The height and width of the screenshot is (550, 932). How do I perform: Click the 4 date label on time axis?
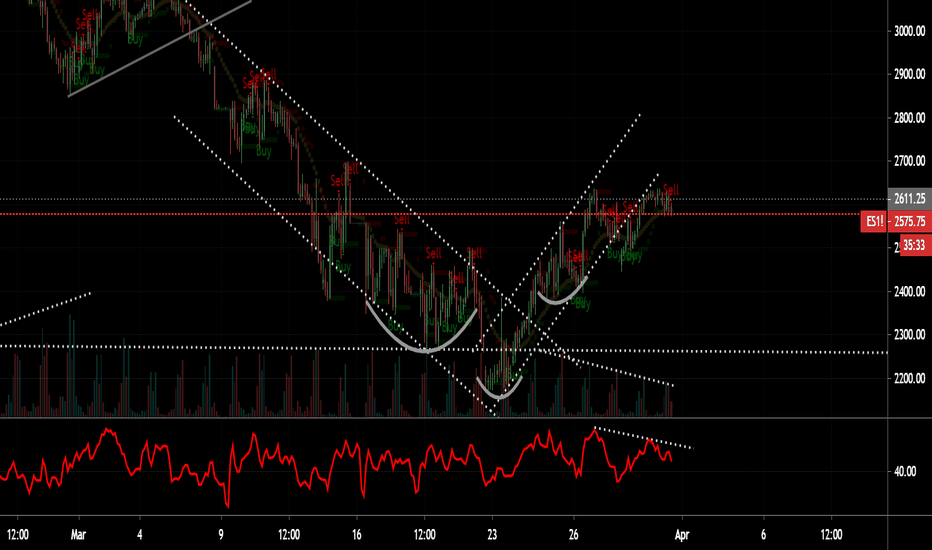click(140, 535)
